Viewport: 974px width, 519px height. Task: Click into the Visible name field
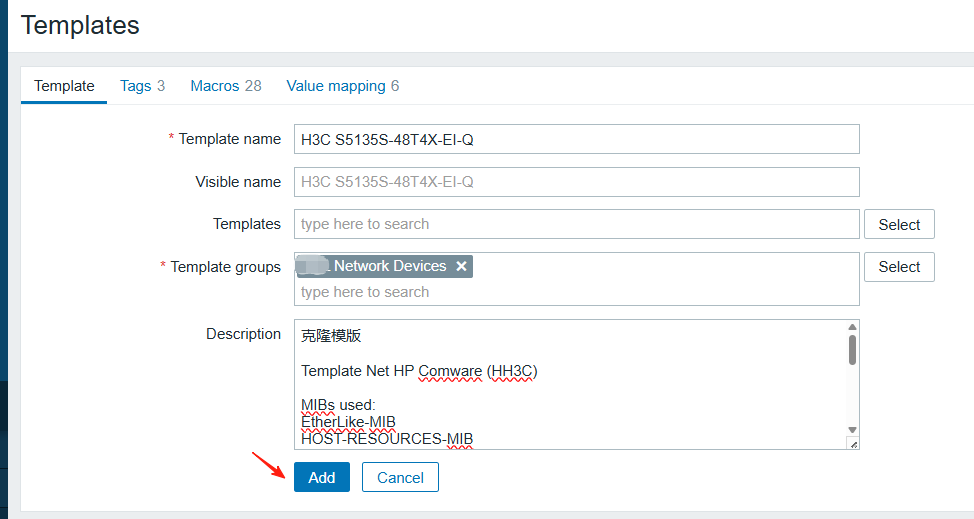point(576,182)
